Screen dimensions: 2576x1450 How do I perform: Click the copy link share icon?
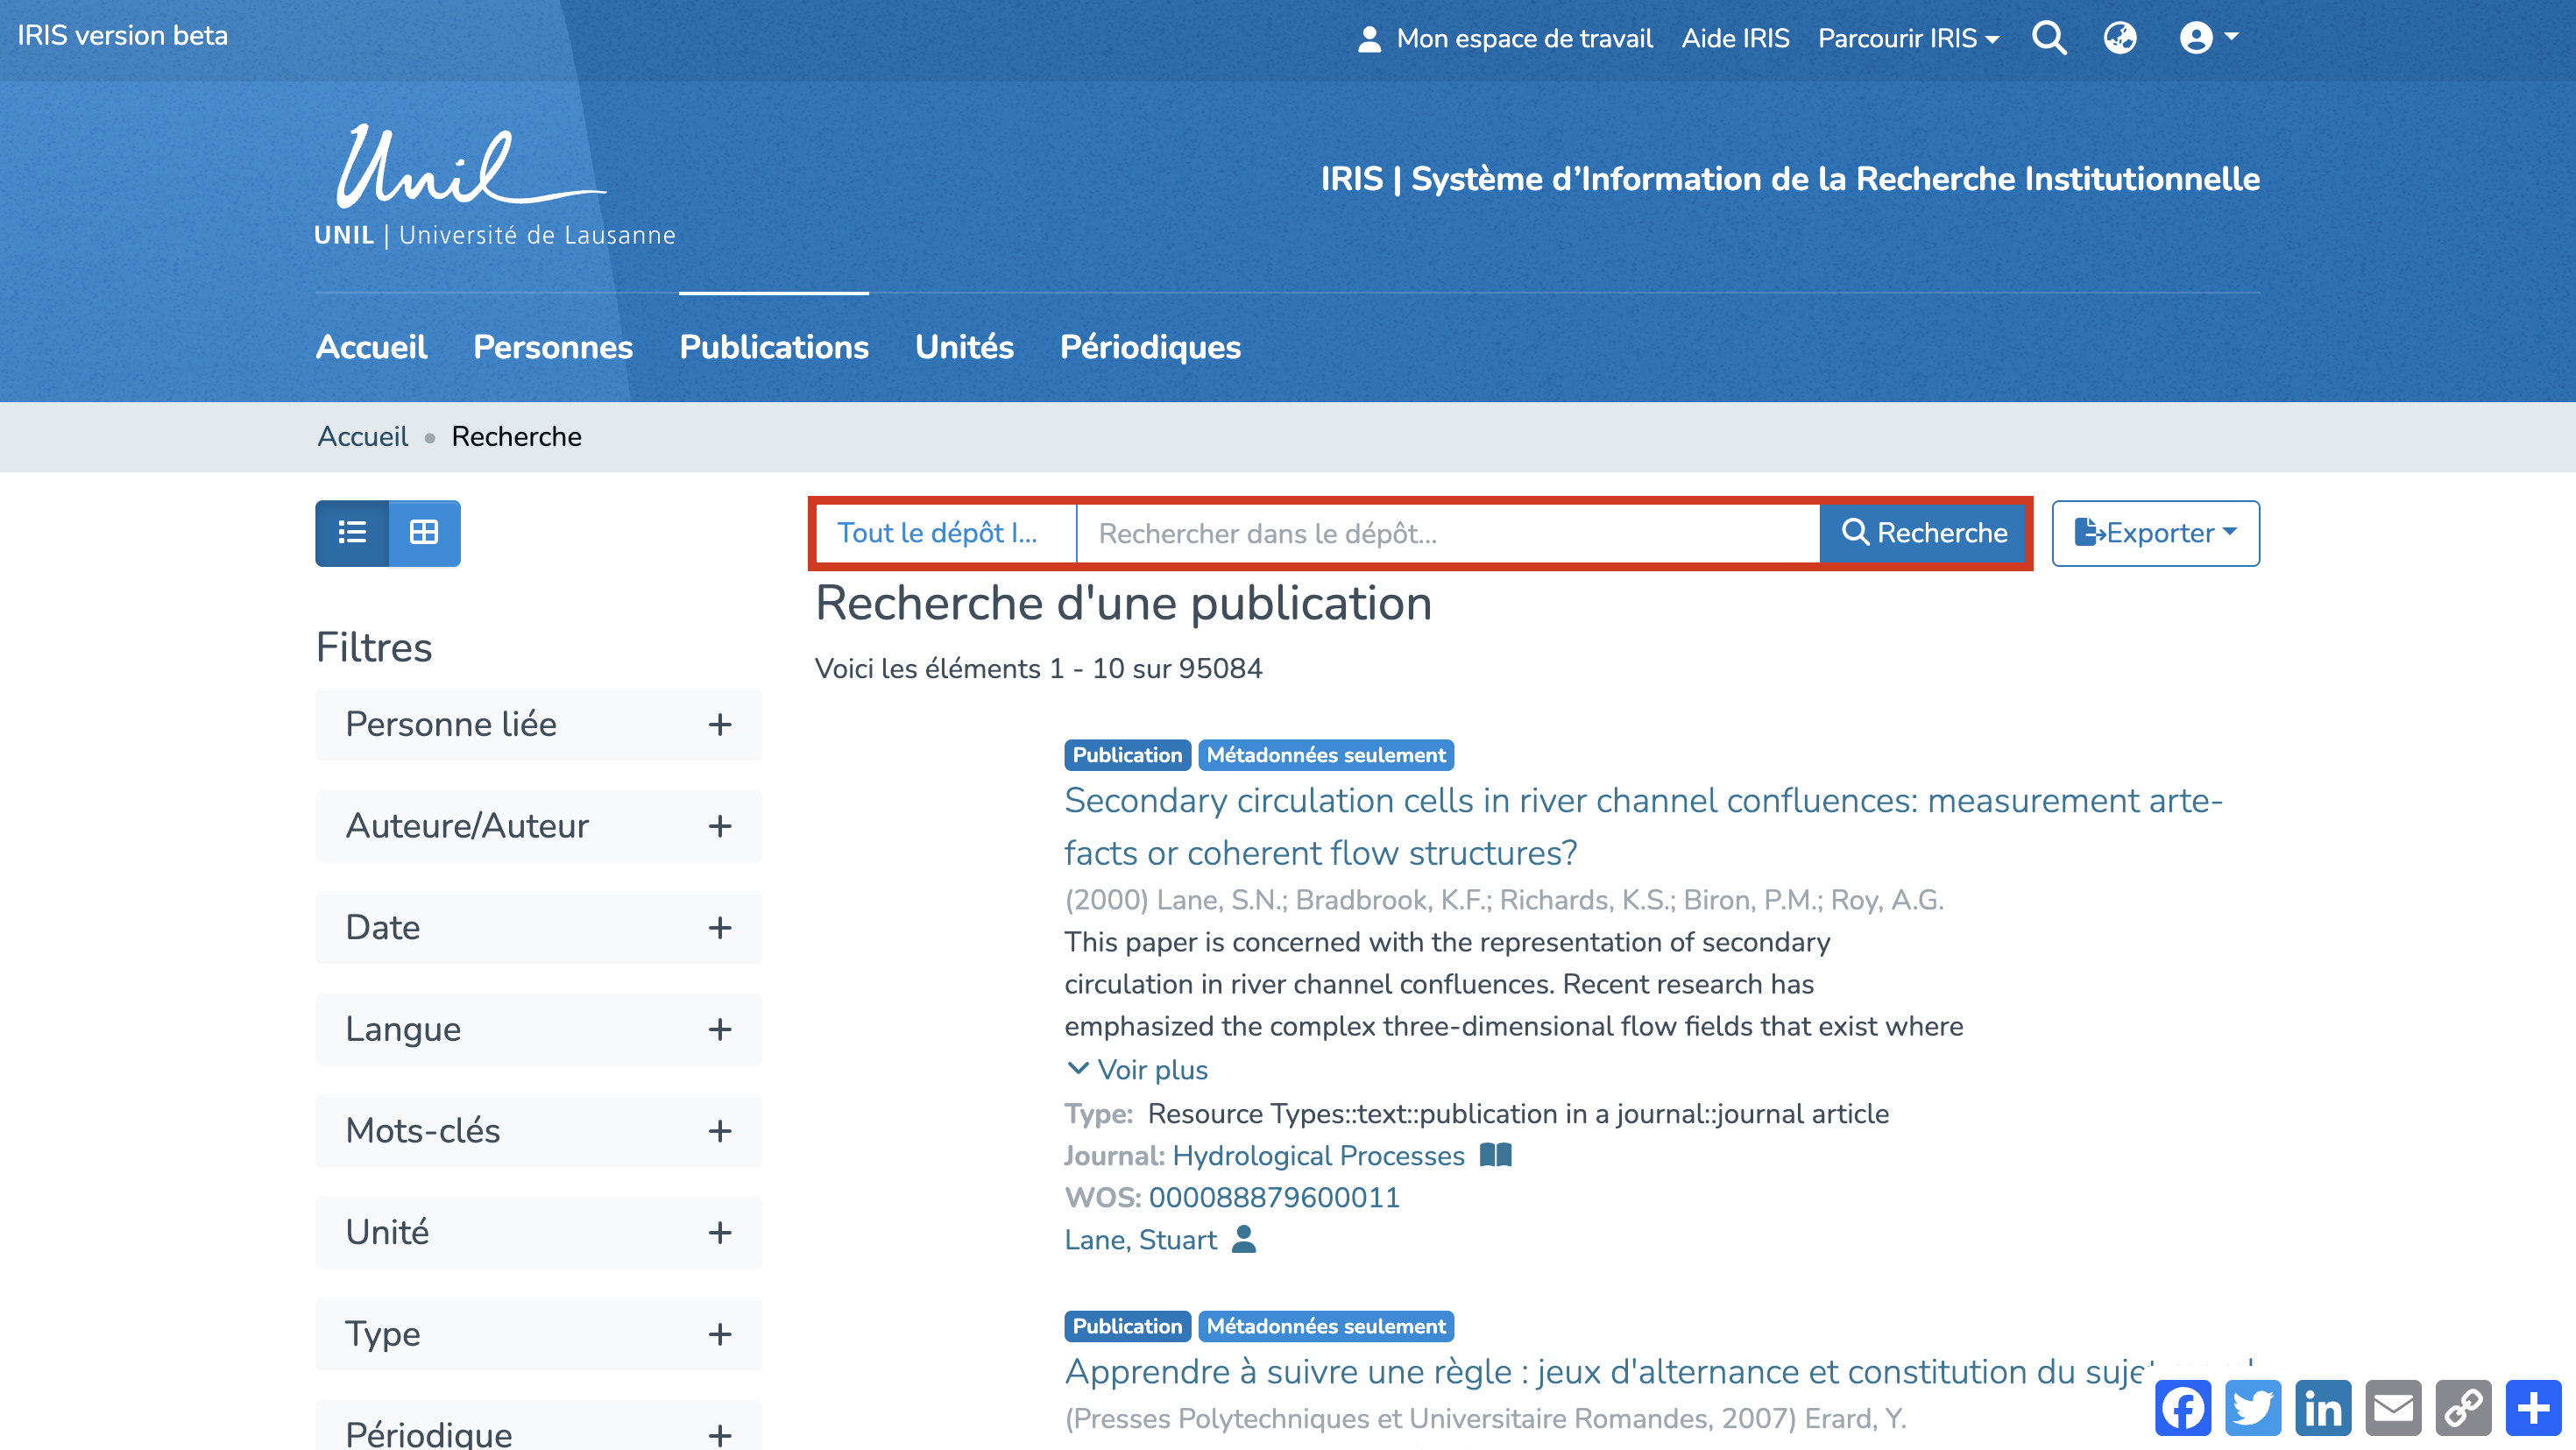click(2462, 1408)
